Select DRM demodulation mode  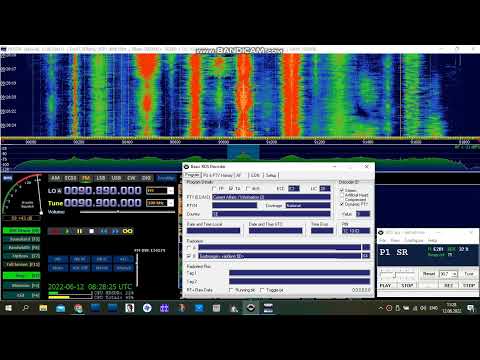coord(146,178)
